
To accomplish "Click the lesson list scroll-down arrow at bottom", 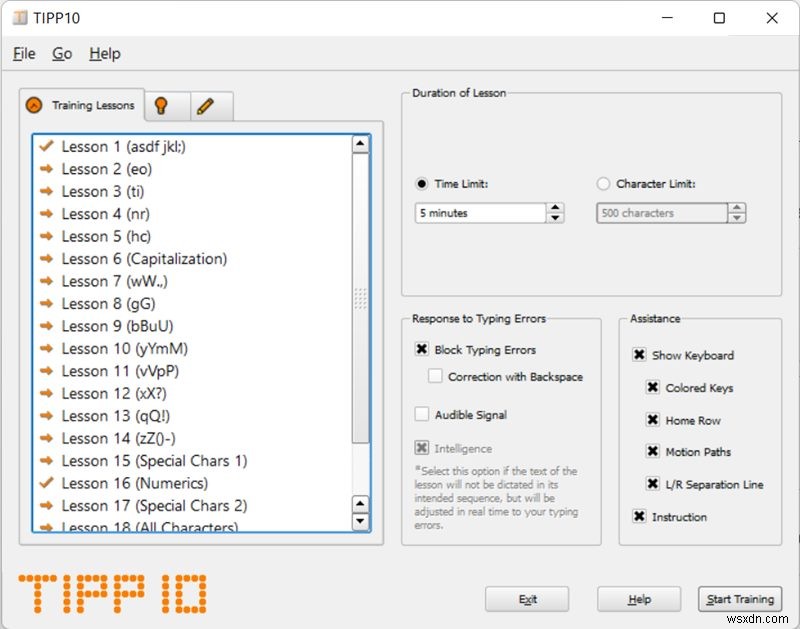I will click(x=360, y=521).
